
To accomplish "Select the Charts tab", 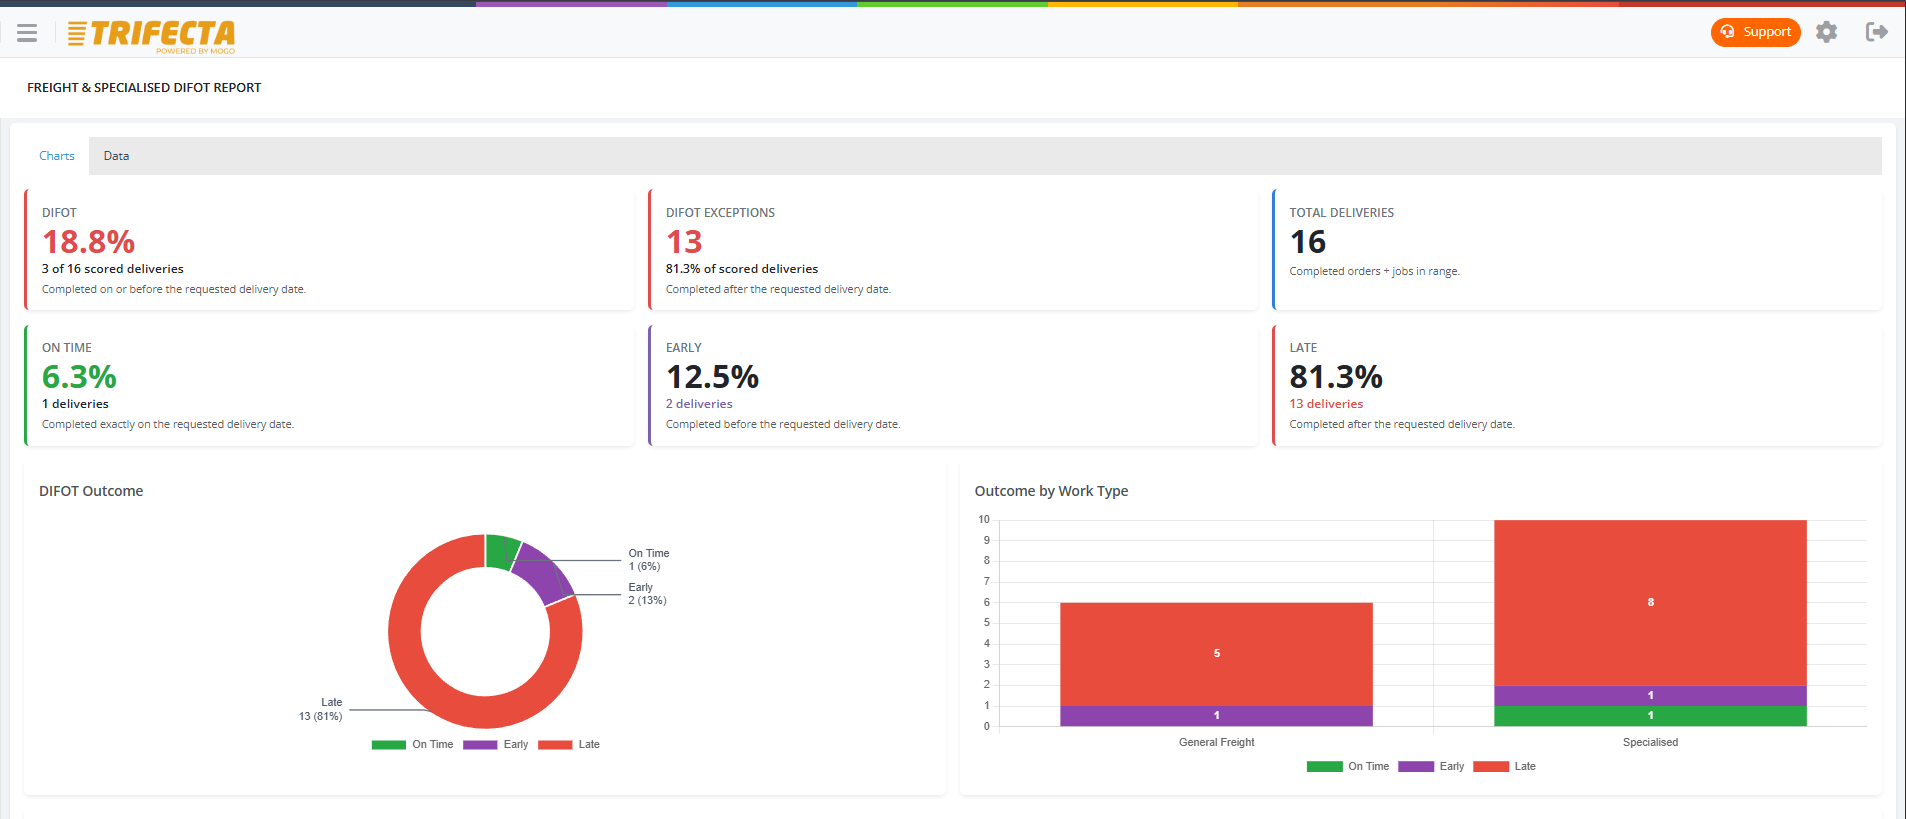I will 57,156.
